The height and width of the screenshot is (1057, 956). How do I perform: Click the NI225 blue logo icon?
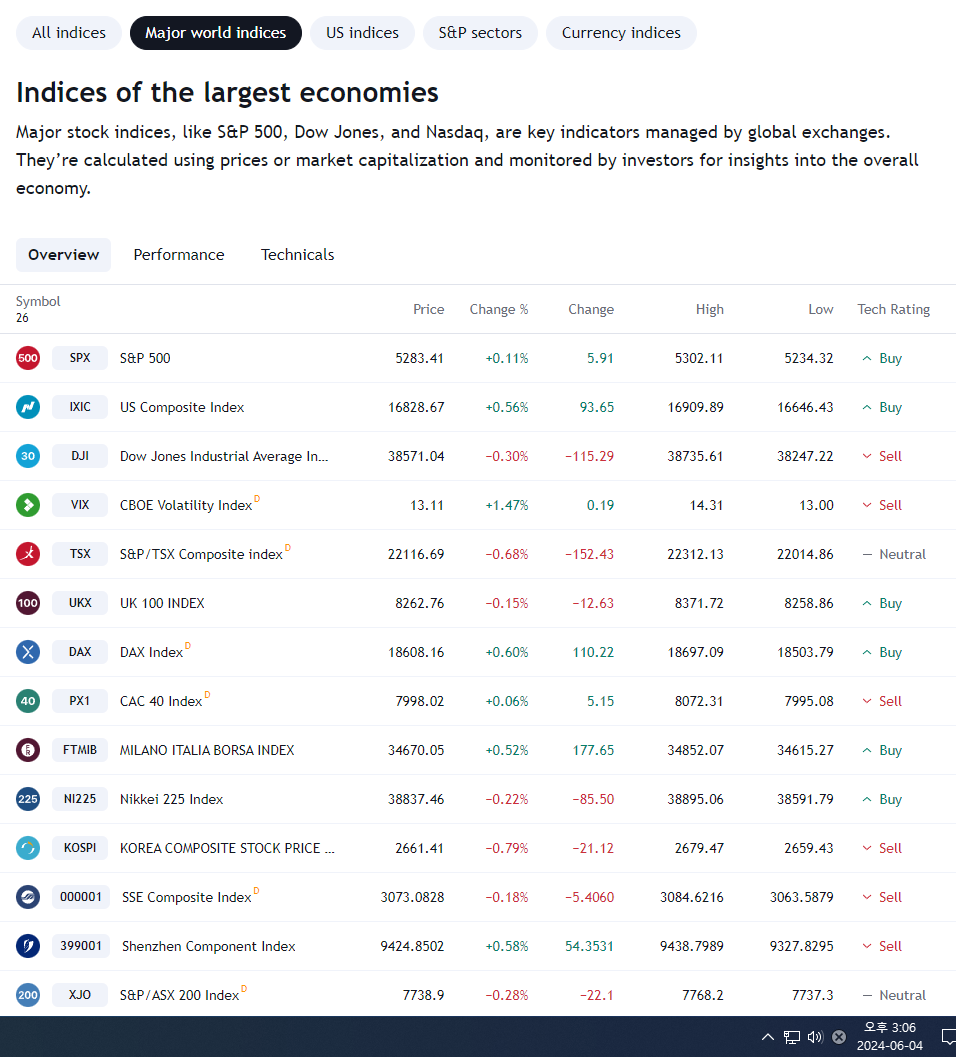point(28,799)
